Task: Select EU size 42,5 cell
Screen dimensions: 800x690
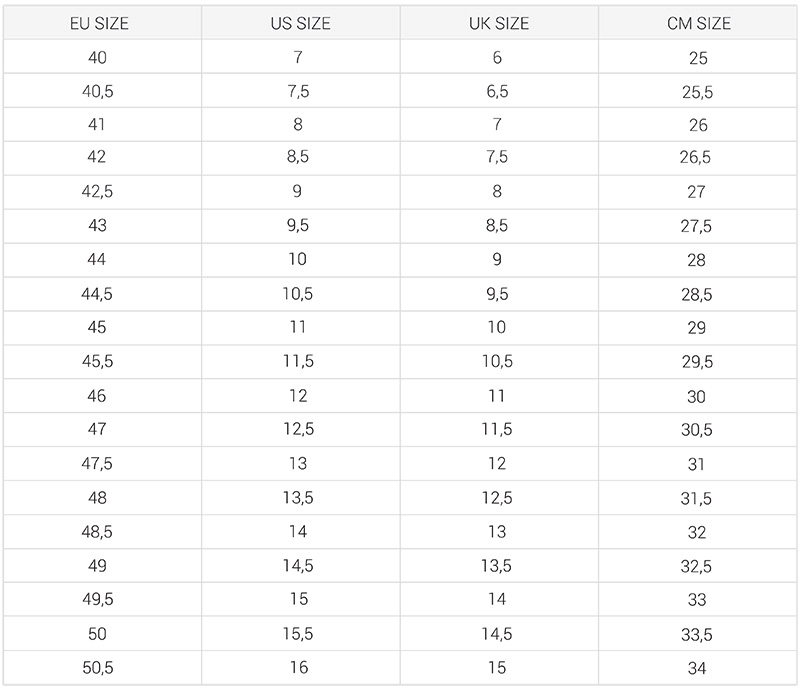Action: (x=102, y=192)
